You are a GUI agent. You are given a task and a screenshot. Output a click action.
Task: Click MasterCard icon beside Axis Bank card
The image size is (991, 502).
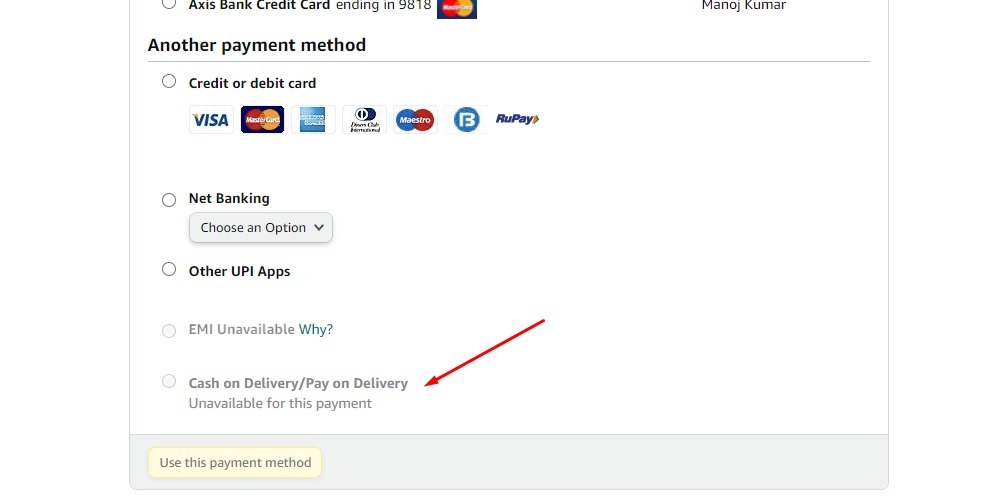[457, 8]
